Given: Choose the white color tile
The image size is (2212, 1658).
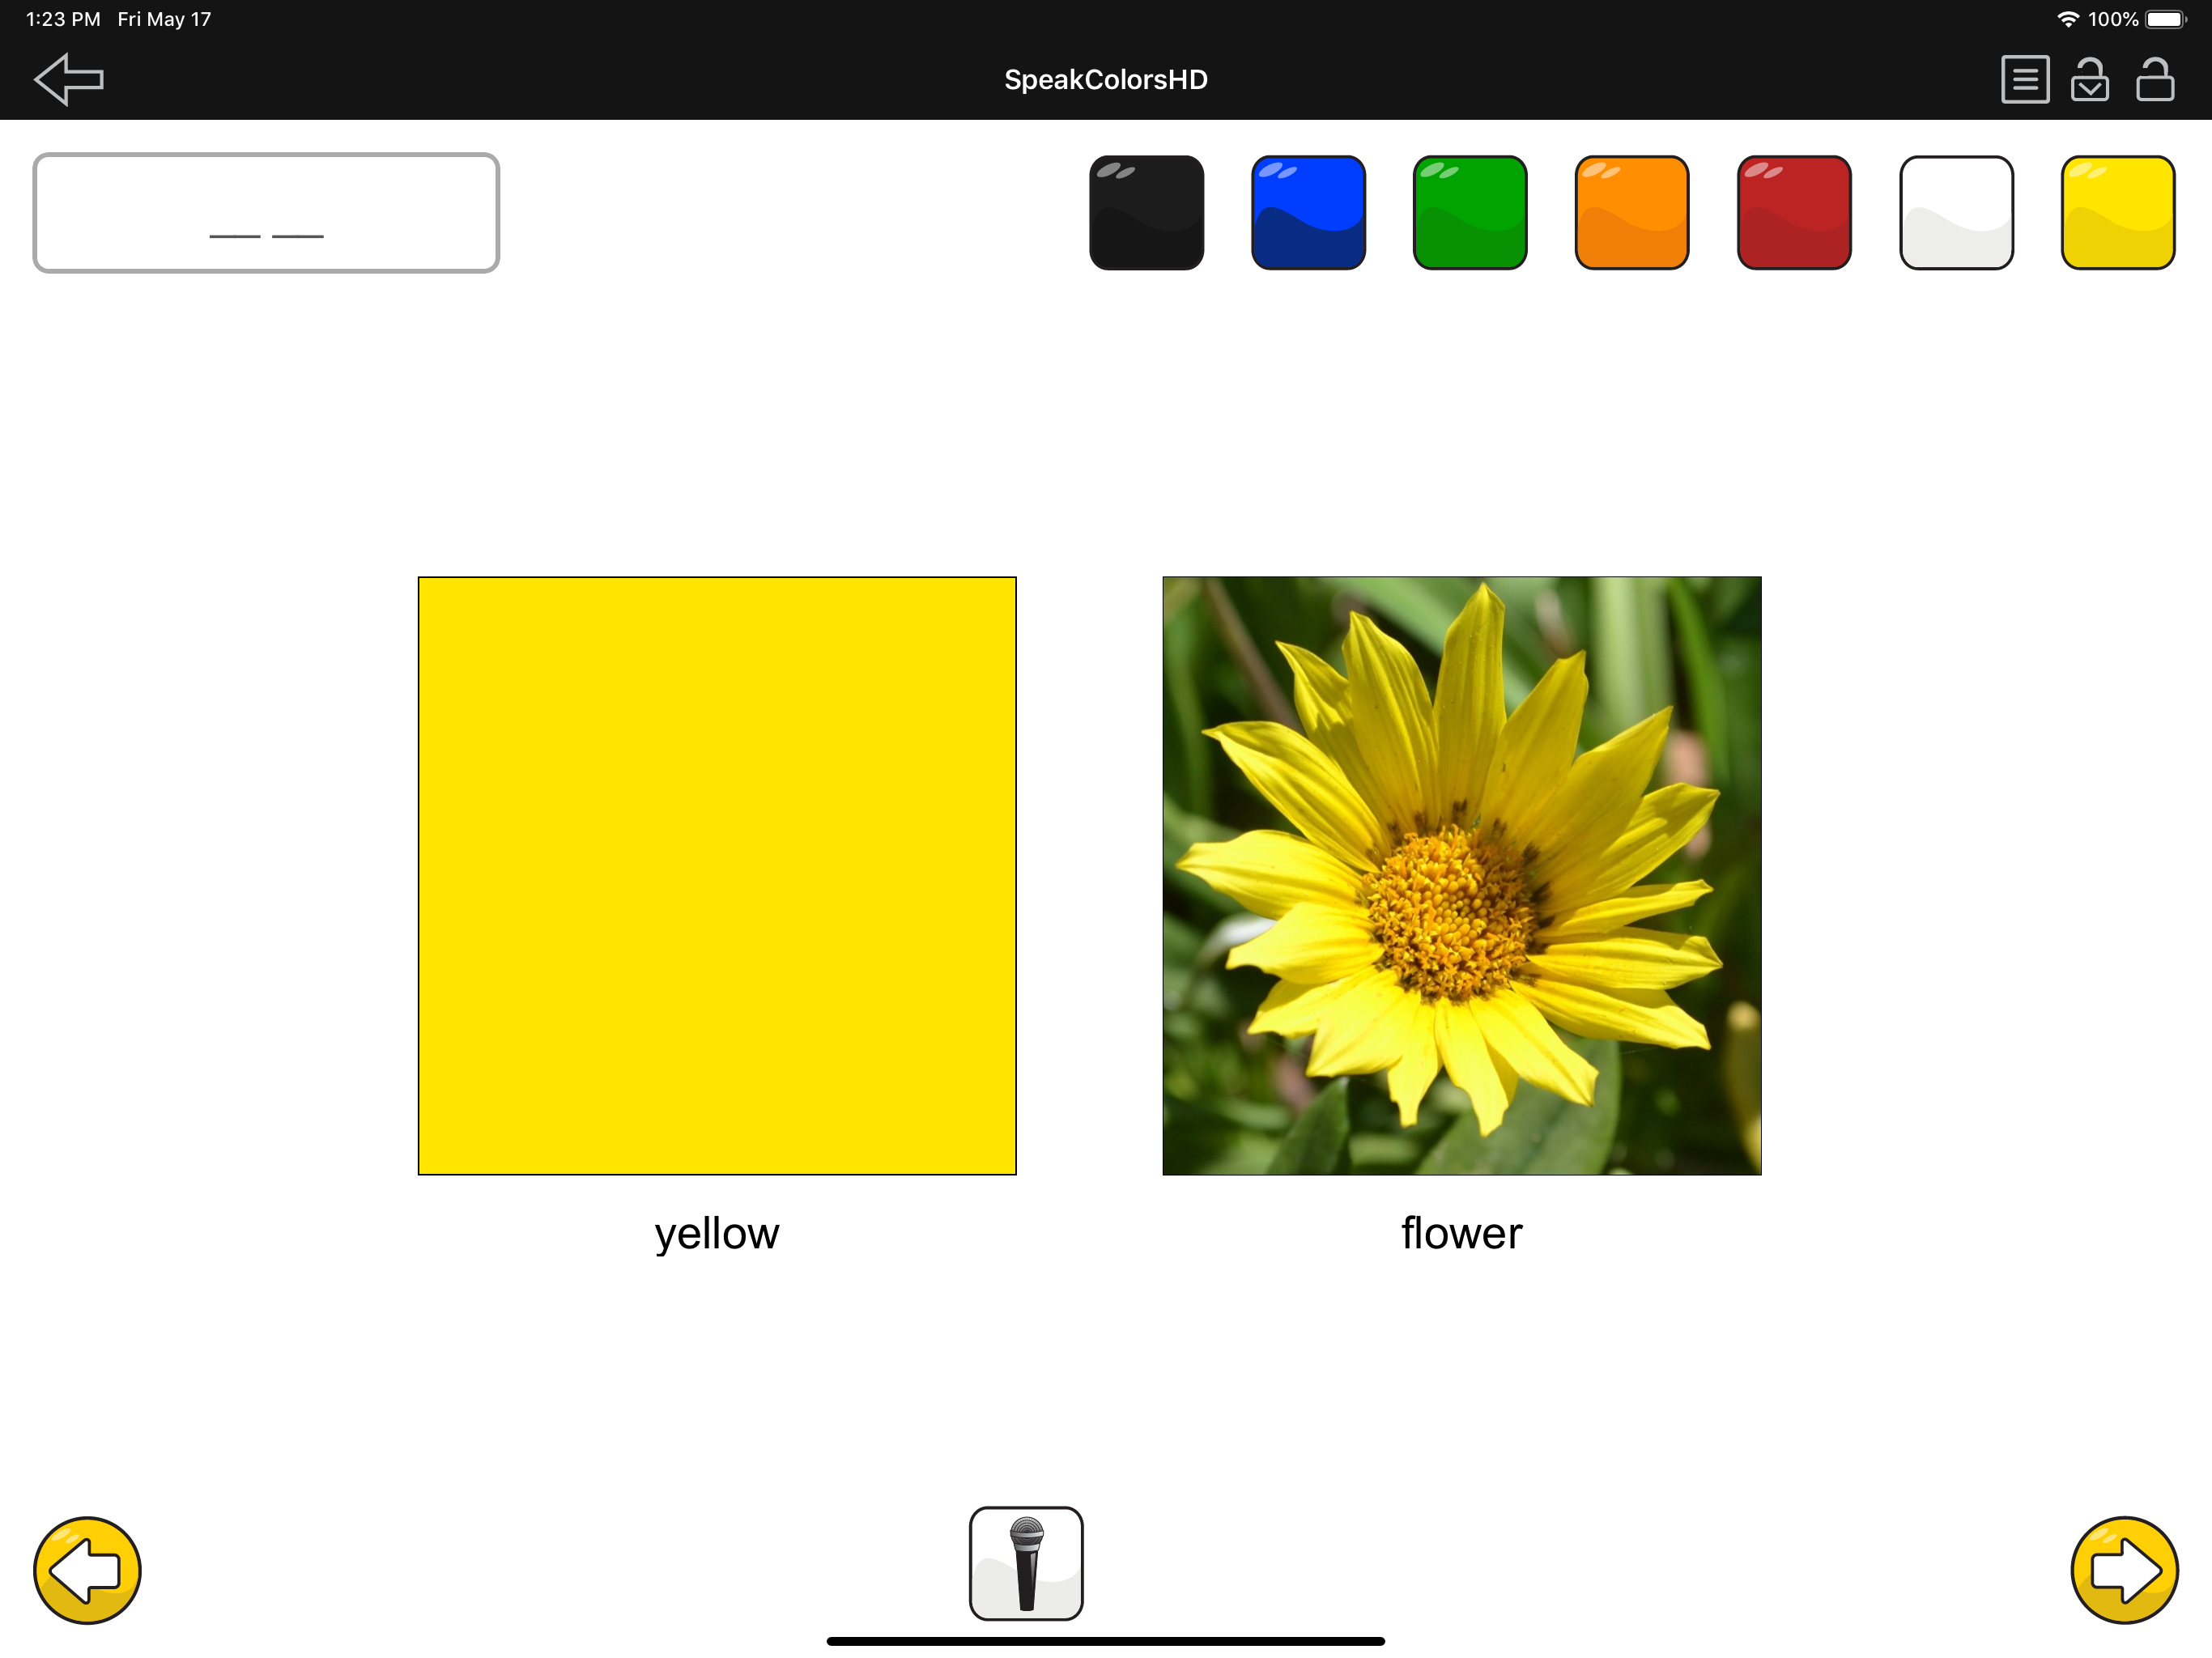Looking at the screenshot, I should click(1955, 212).
